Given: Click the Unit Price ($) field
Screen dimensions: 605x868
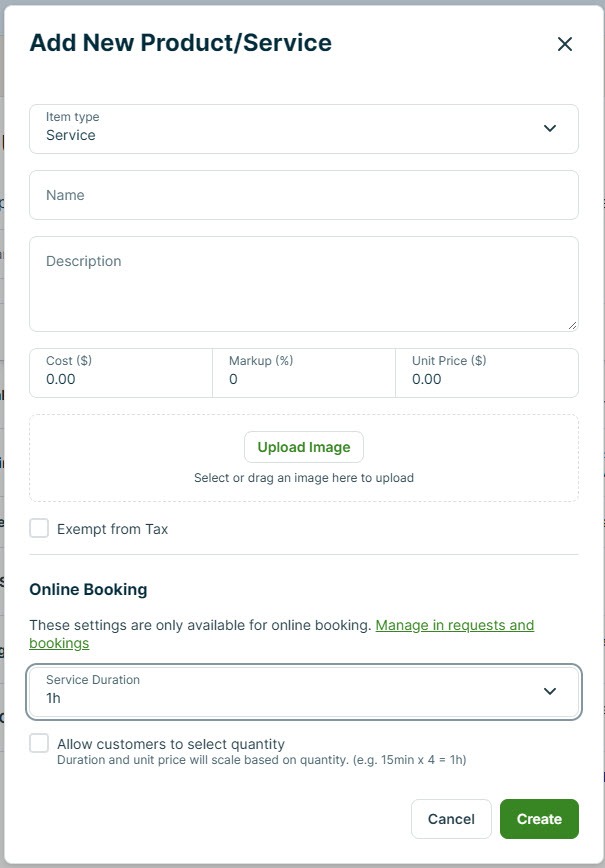Looking at the screenshot, I should (487, 373).
